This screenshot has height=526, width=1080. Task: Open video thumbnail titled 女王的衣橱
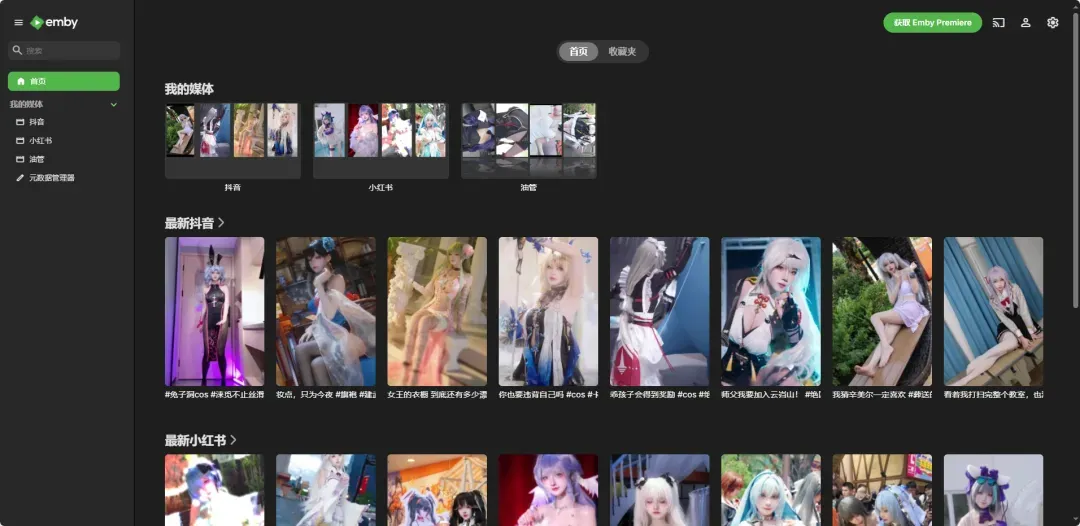pos(437,311)
